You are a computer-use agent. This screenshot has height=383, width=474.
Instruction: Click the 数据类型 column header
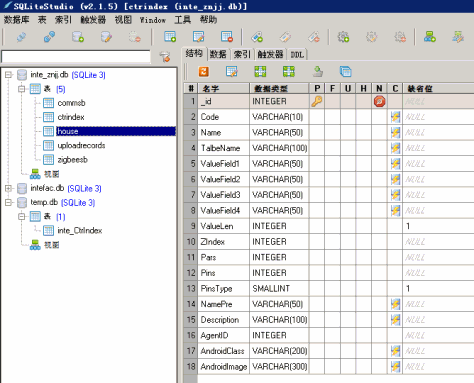point(279,89)
